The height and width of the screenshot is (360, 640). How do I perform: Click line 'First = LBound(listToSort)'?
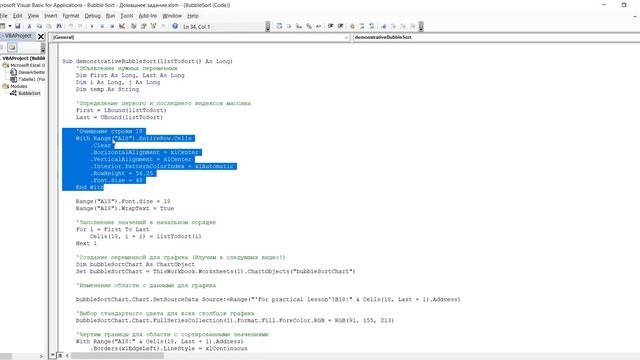click(121, 110)
